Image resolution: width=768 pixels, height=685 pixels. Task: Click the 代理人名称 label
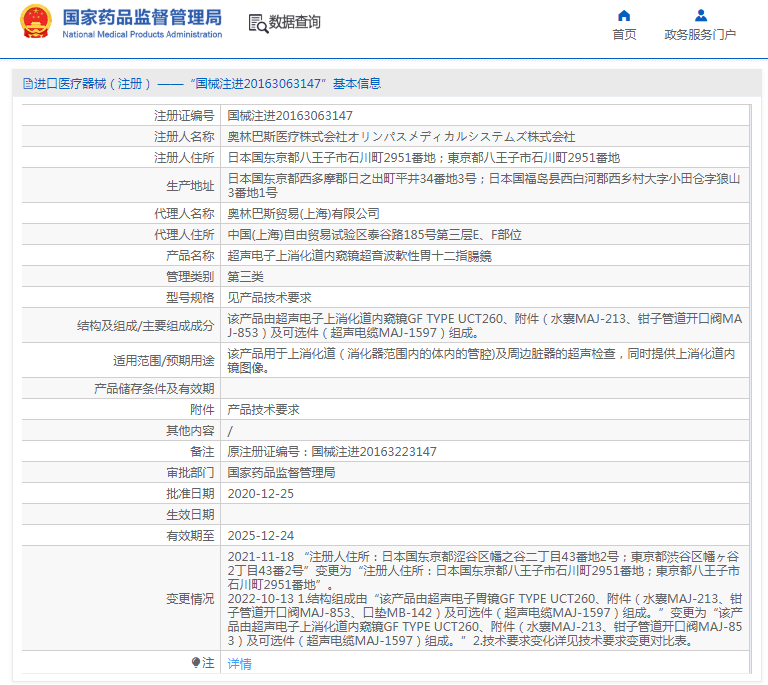coord(184,213)
